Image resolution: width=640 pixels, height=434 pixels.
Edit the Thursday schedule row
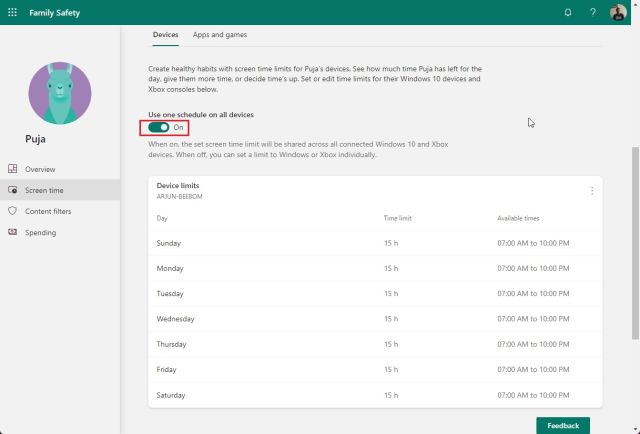(x=375, y=344)
